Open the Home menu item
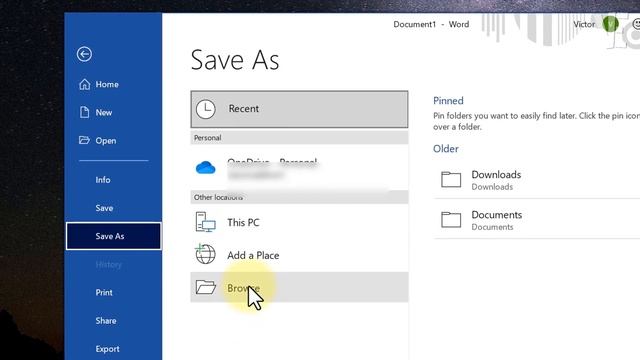640x360 pixels. coord(113,84)
